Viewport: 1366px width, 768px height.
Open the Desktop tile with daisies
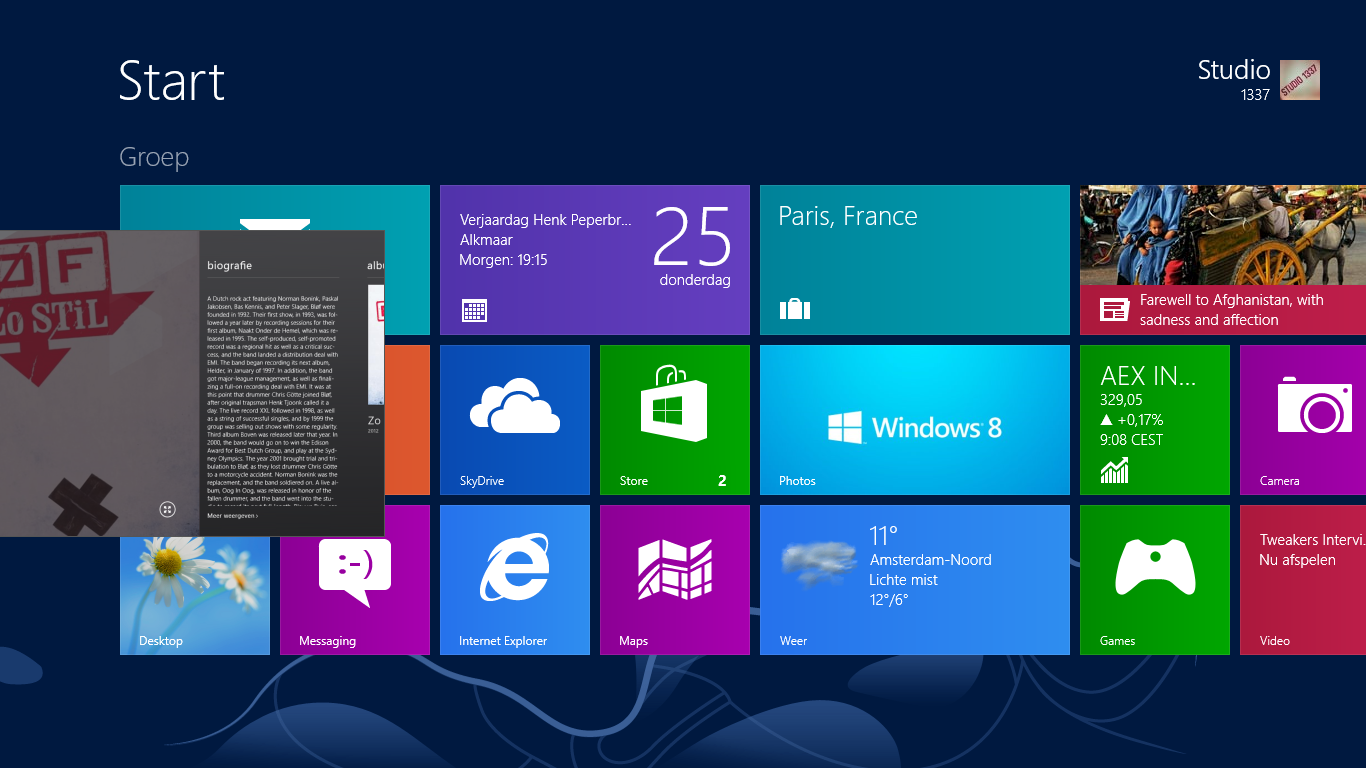pos(195,596)
